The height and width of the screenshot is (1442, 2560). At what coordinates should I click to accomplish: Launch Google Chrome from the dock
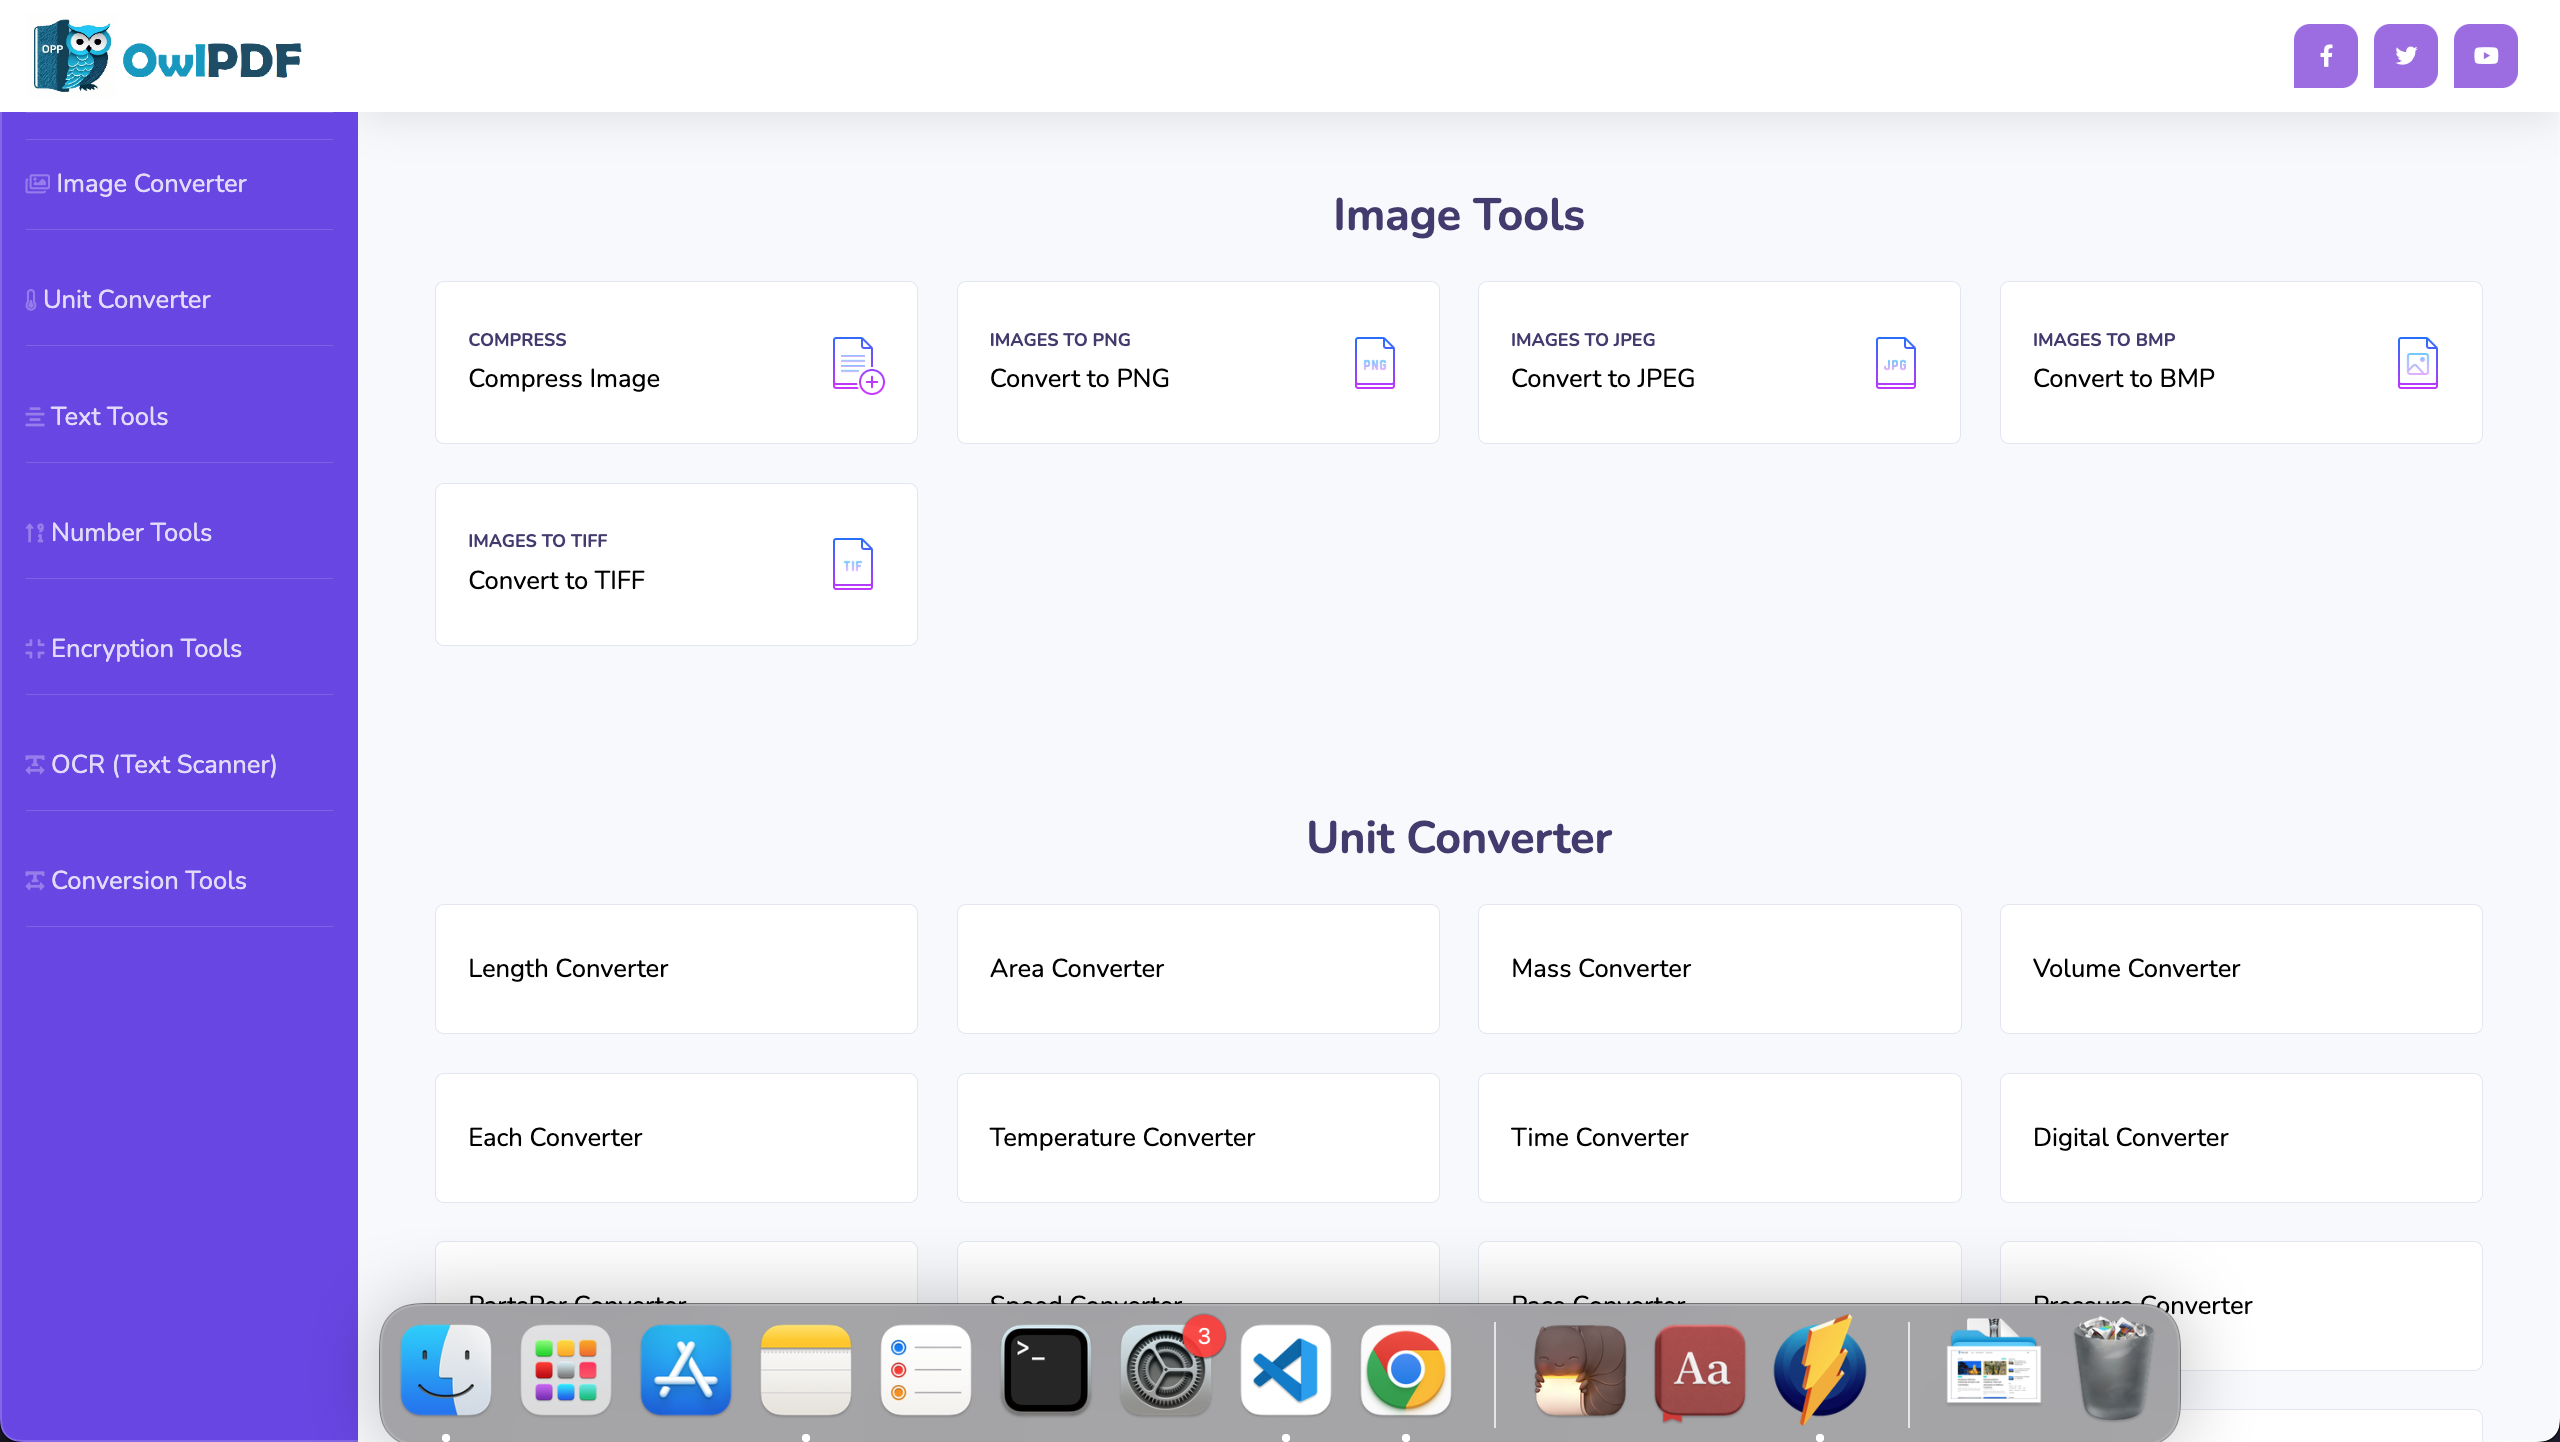tap(1405, 1371)
